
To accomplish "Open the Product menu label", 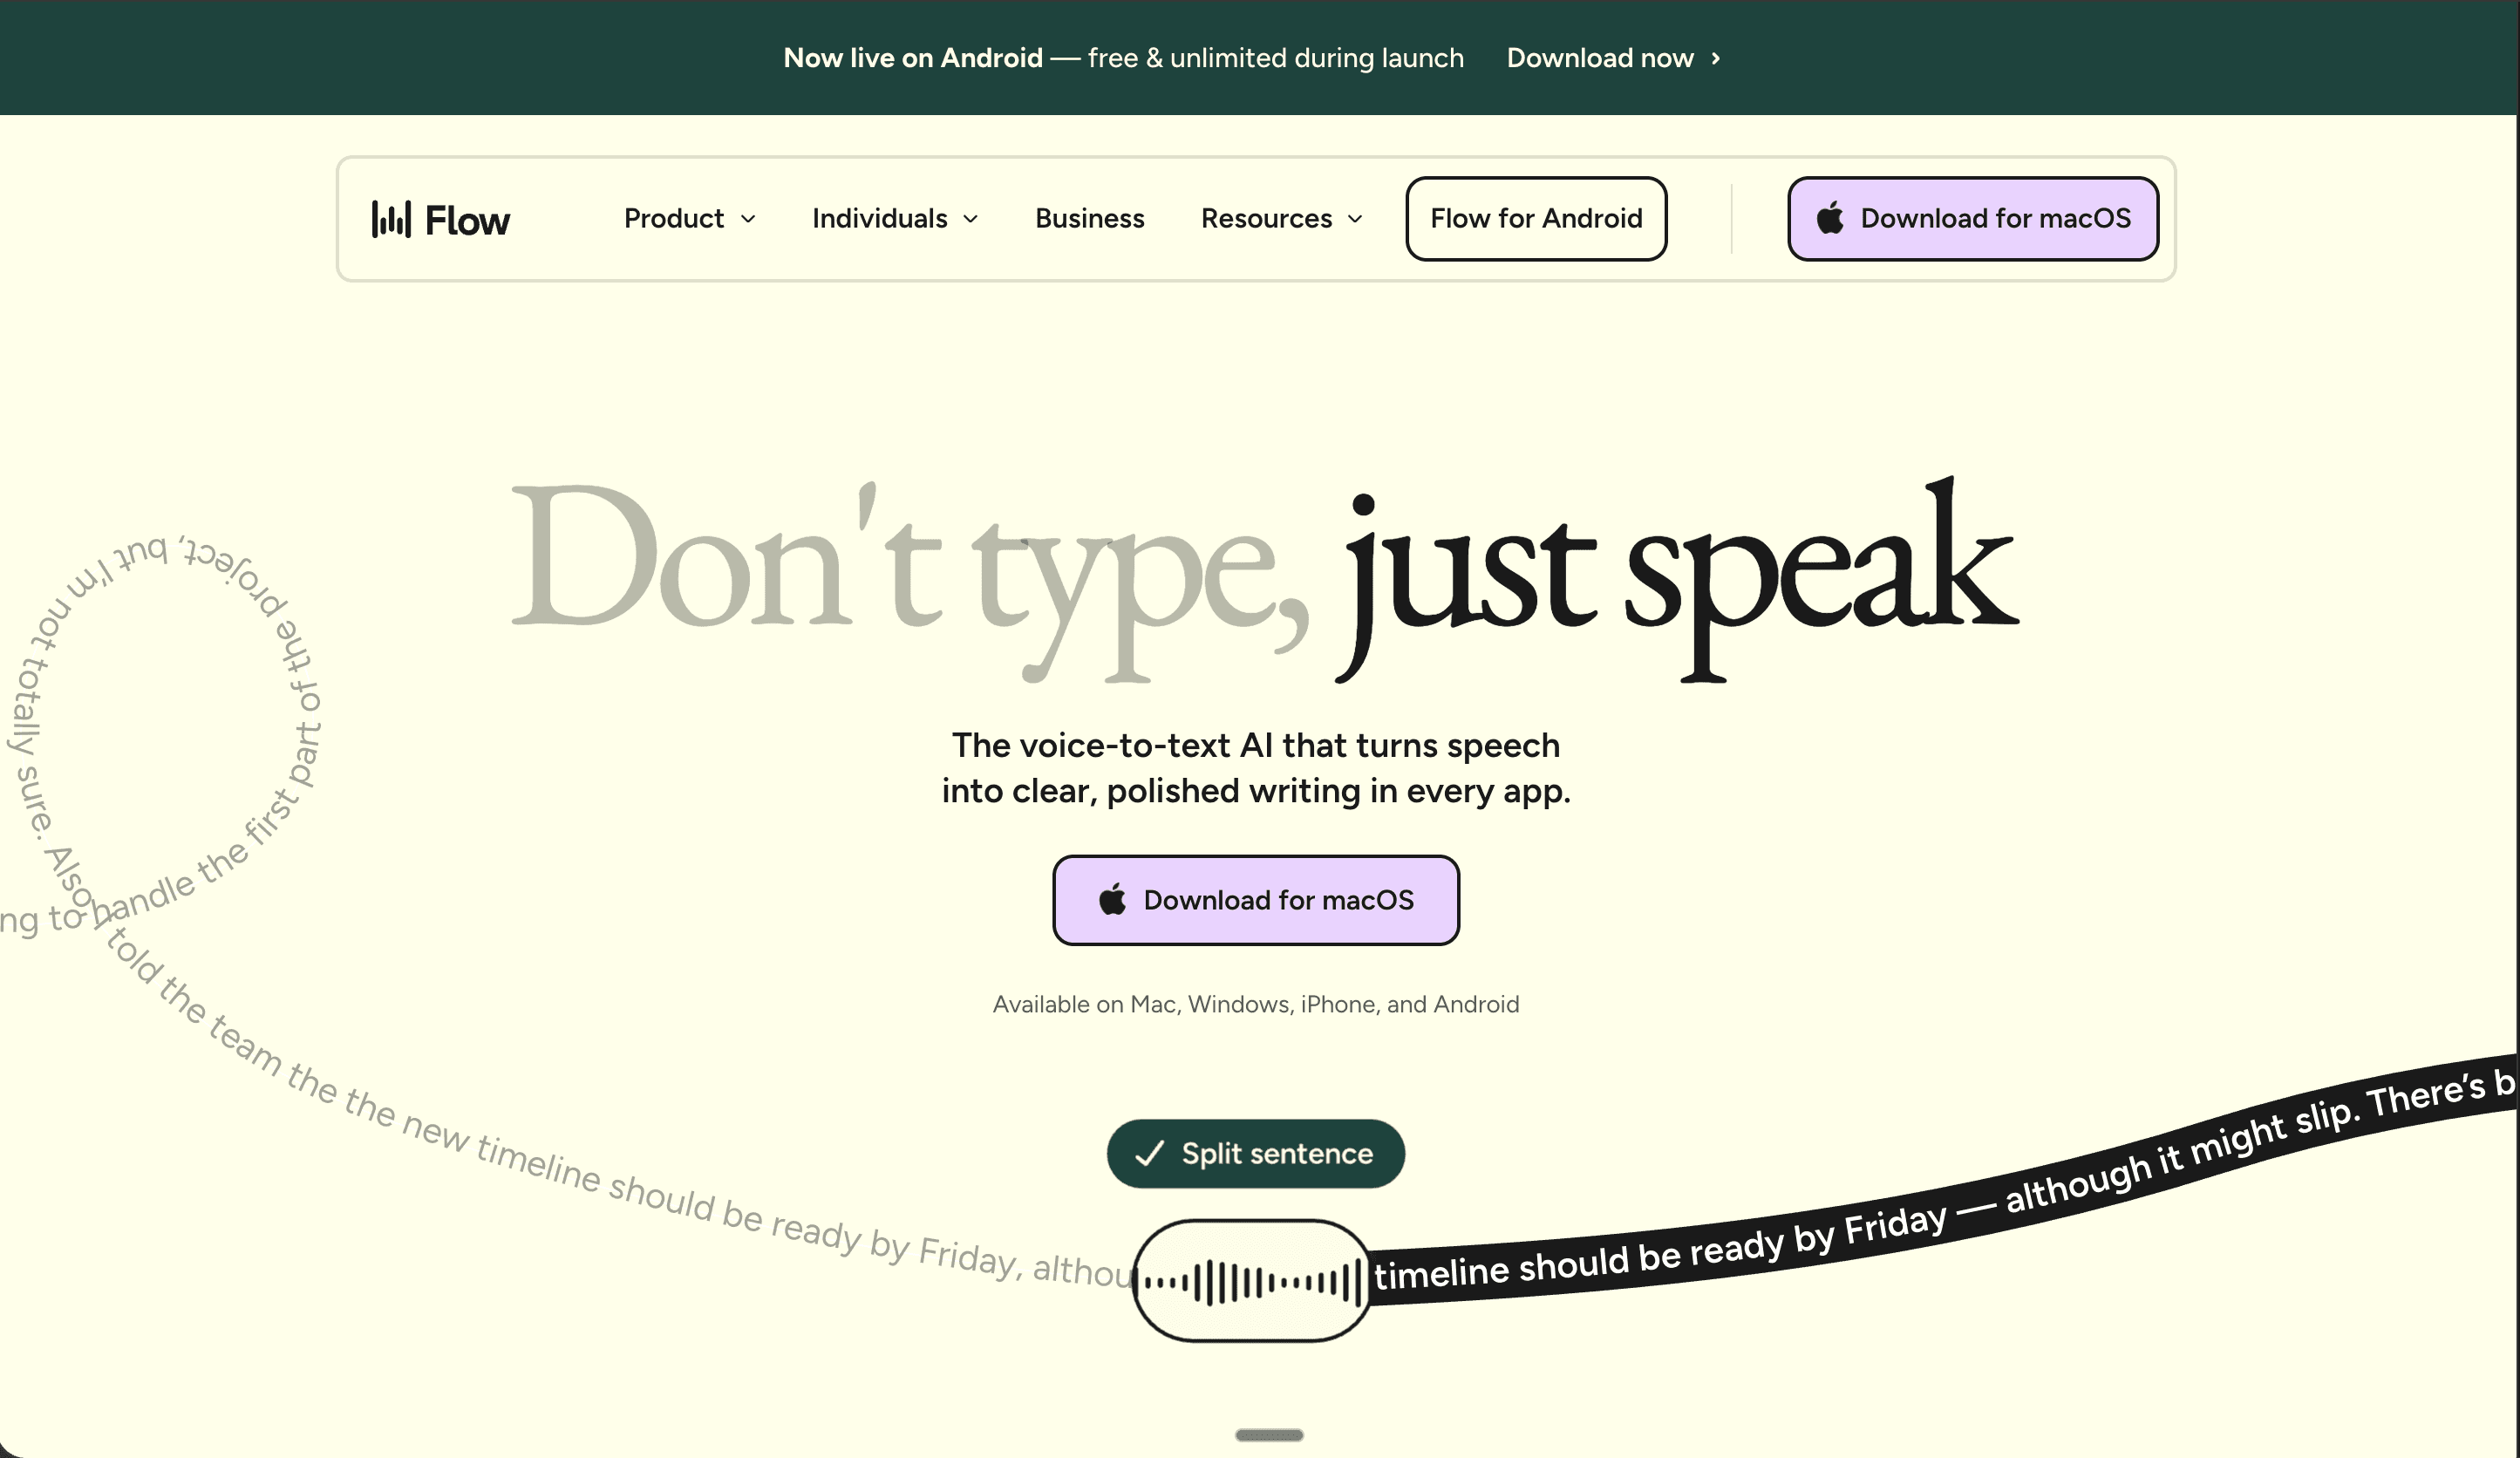I will pyautogui.click(x=673, y=219).
